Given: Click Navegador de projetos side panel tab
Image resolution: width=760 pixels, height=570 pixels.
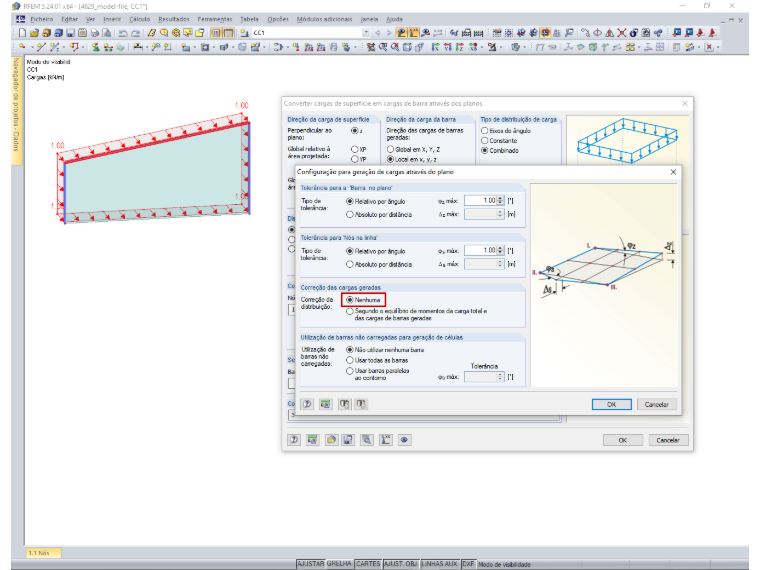Looking at the screenshot, I should 16,111.
